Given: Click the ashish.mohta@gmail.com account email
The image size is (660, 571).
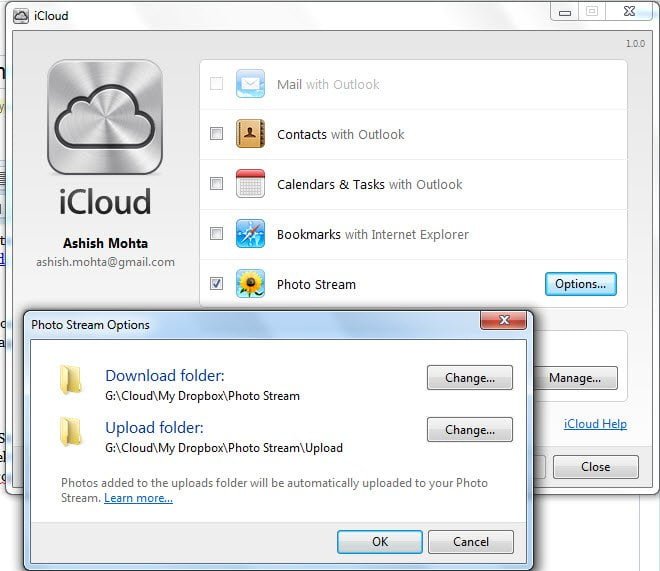Looking at the screenshot, I should 105,262.
